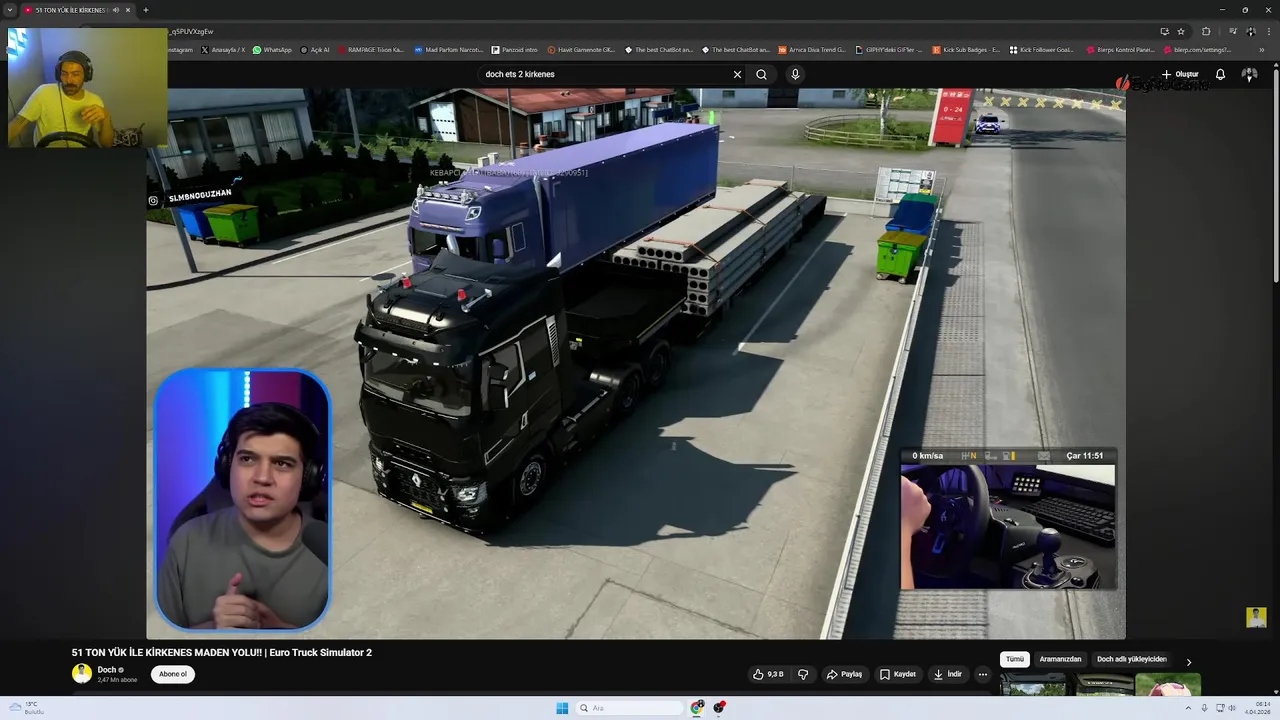The height and width of the screenshot is (720, 1280).
Task: Subscribe using the Abone ol button
Action: (x=173, y=674)
